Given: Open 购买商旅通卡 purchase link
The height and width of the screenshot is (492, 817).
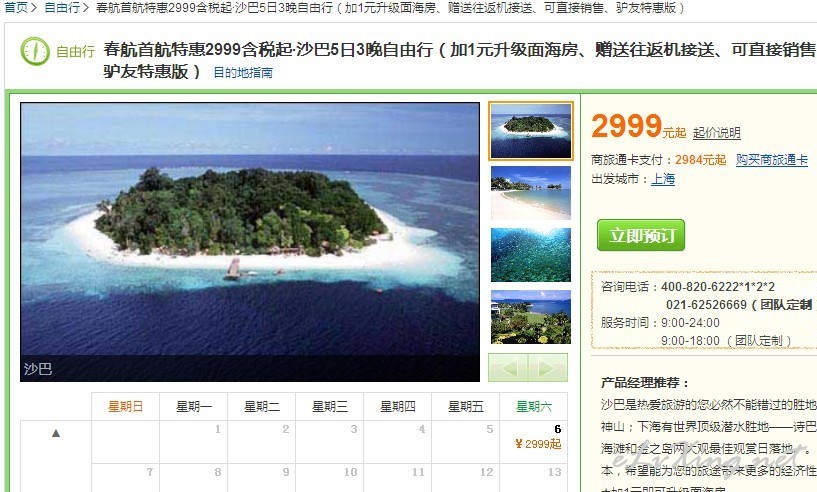Looking at the screenshot, I should coord(772,159).
